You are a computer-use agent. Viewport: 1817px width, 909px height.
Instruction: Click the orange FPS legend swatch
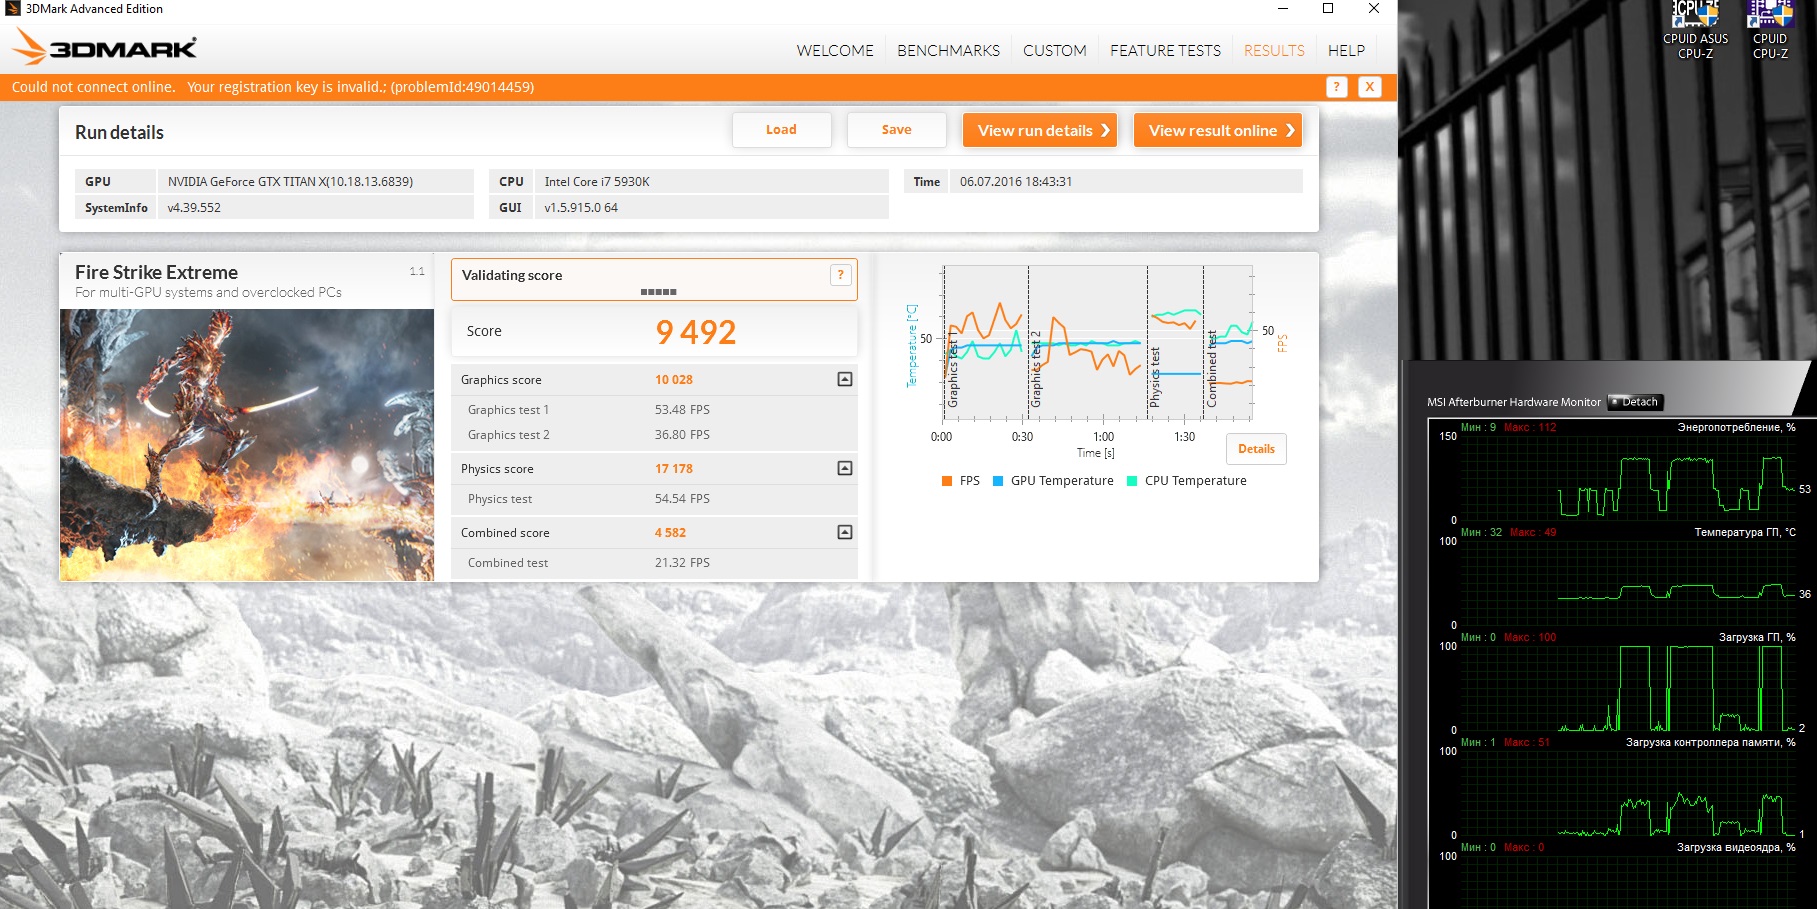point(946,481)
